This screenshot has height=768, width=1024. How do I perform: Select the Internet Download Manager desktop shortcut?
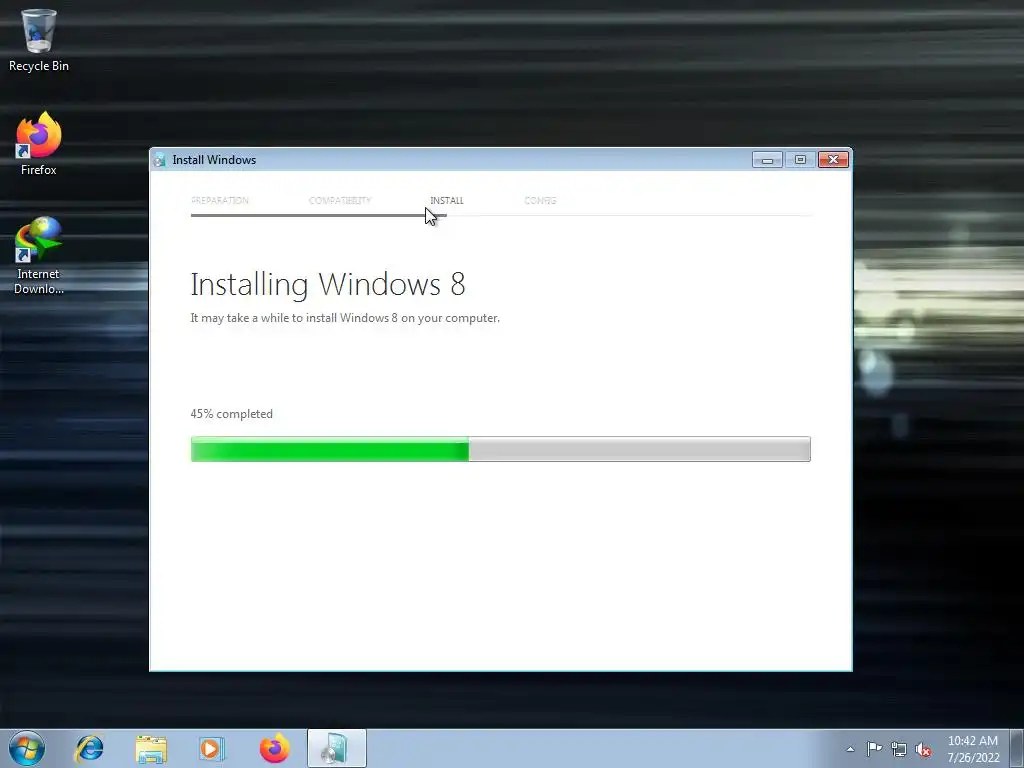[x=39, y=255]
